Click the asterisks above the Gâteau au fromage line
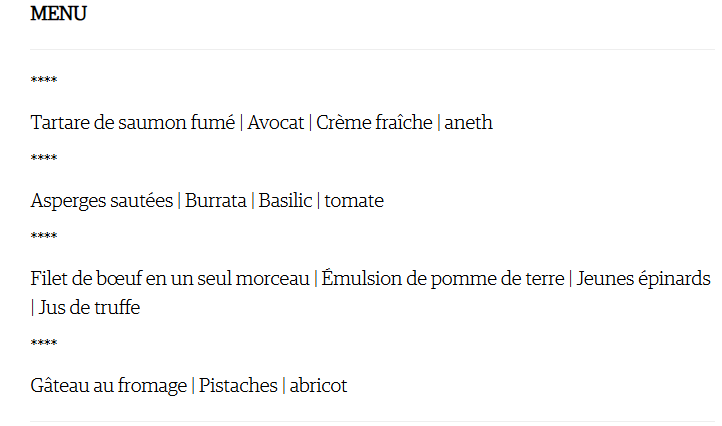The height and width of the screenshot is (426, 722). click(44, 343)
